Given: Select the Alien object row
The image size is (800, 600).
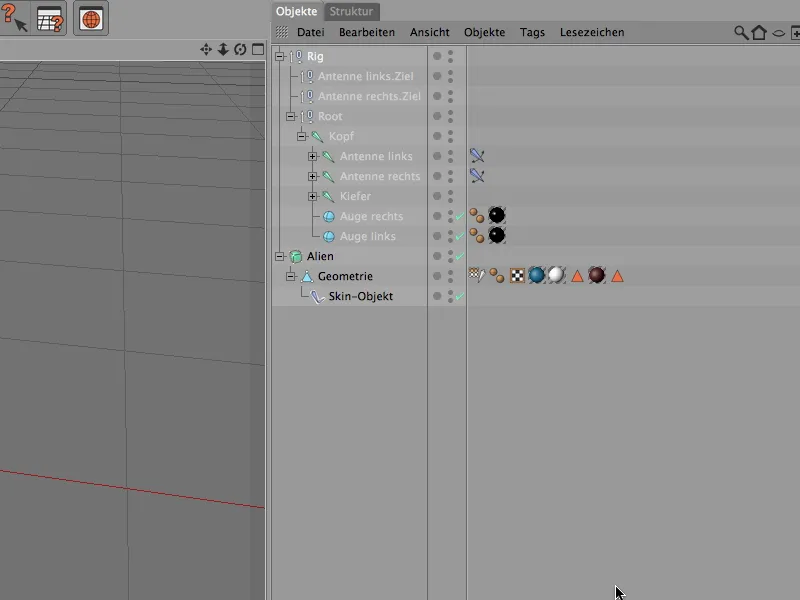Looking at the screenshot, I should pyautogui.click(x=320, y=256).
